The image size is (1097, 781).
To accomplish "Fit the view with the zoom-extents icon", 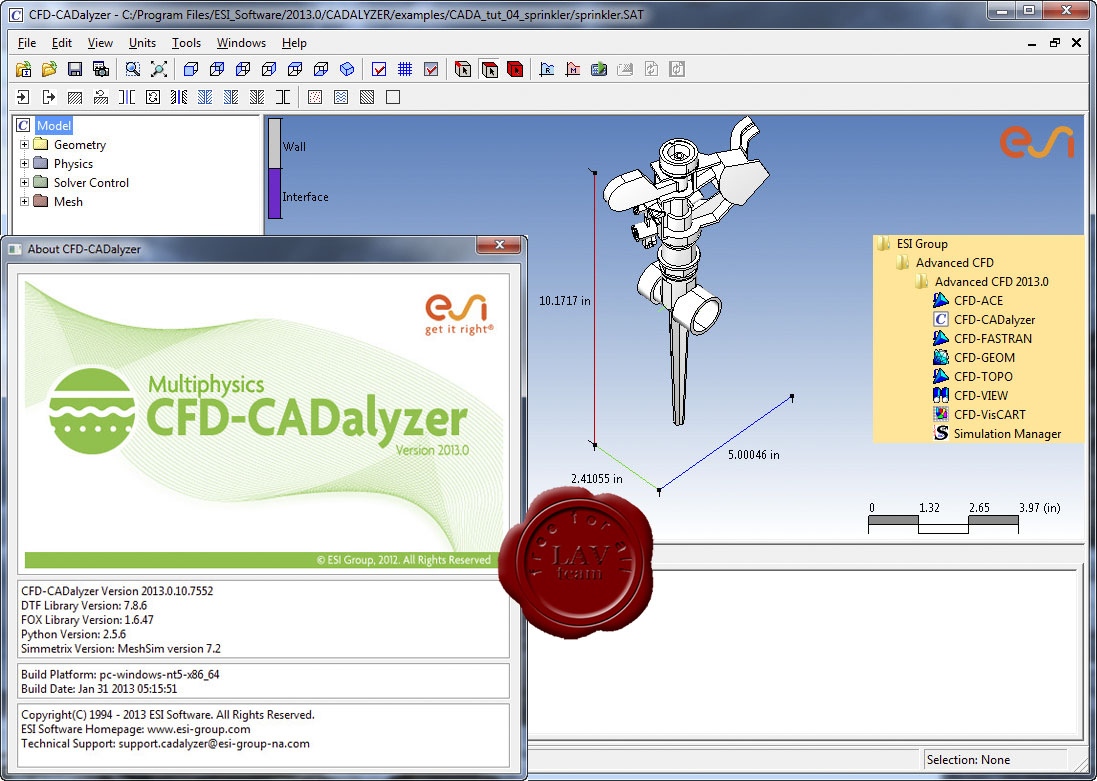I will pos(159,69).
